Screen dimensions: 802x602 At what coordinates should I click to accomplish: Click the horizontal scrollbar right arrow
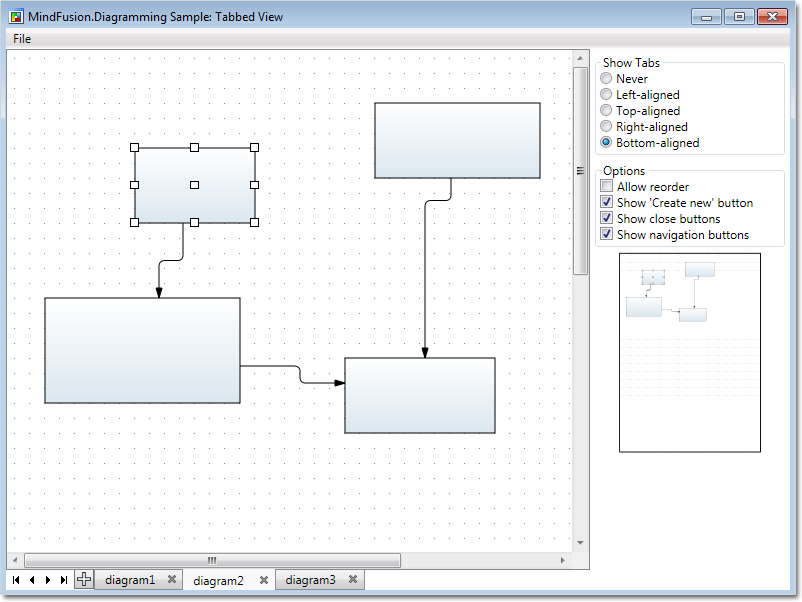click(x=563, y=561)
